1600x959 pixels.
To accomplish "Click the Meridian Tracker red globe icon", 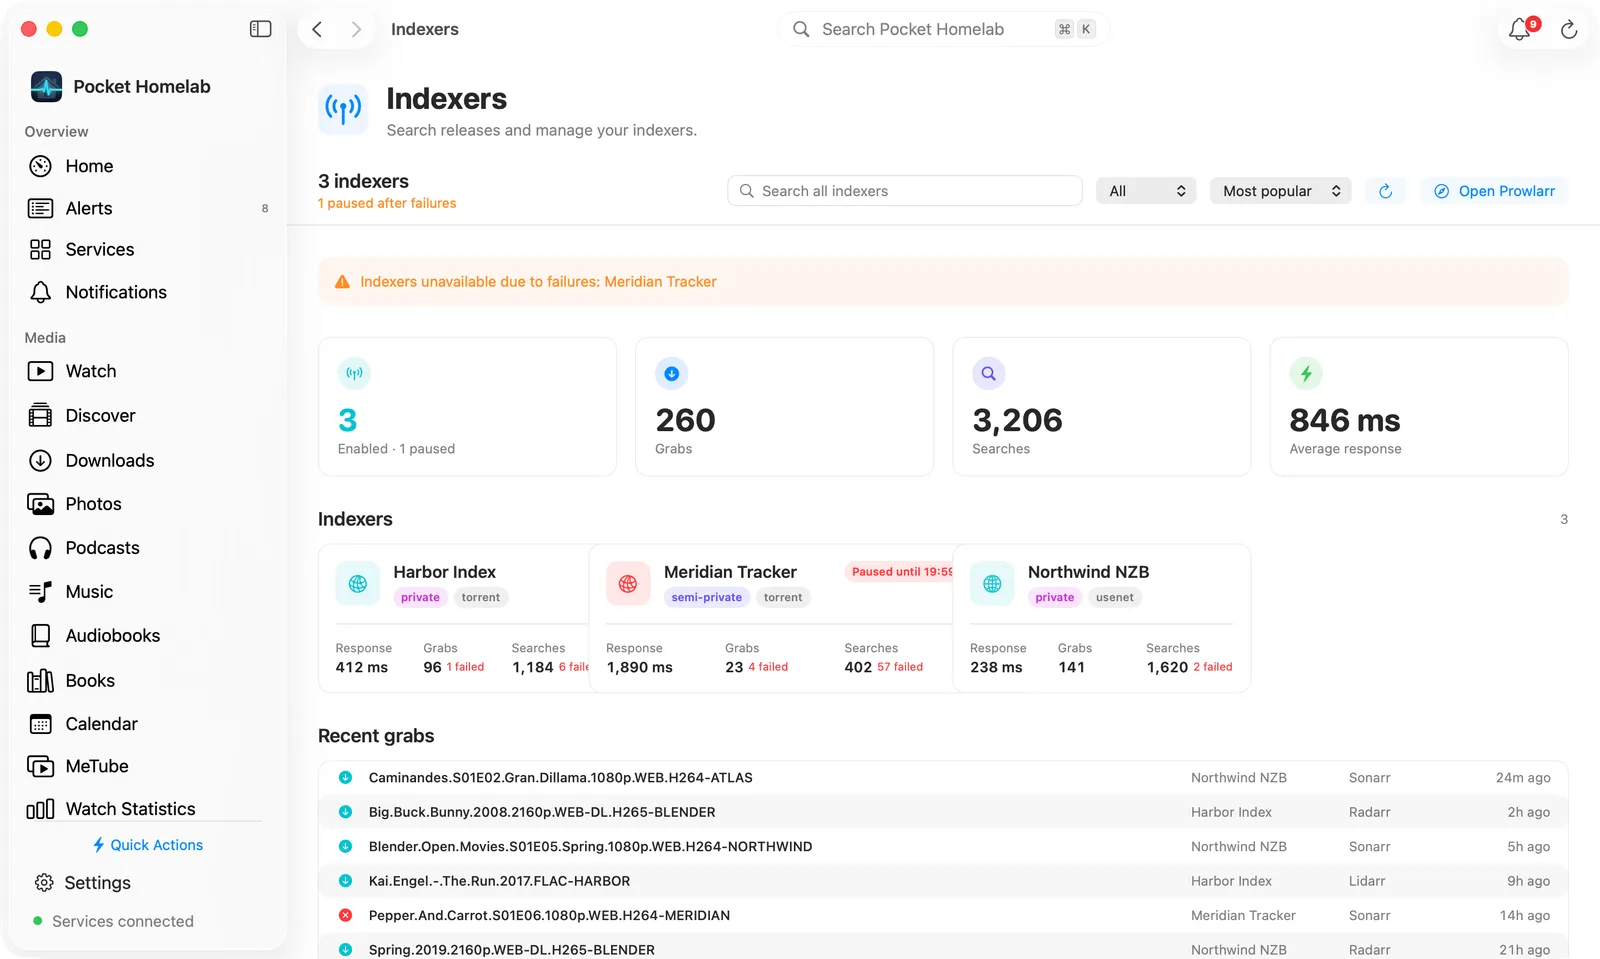I will tap(628, 584).
